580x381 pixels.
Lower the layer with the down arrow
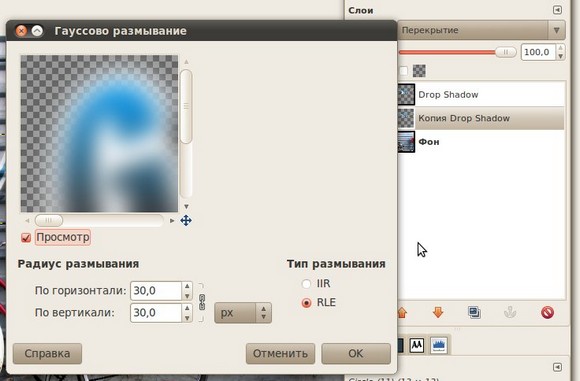(x=438, y=313)
